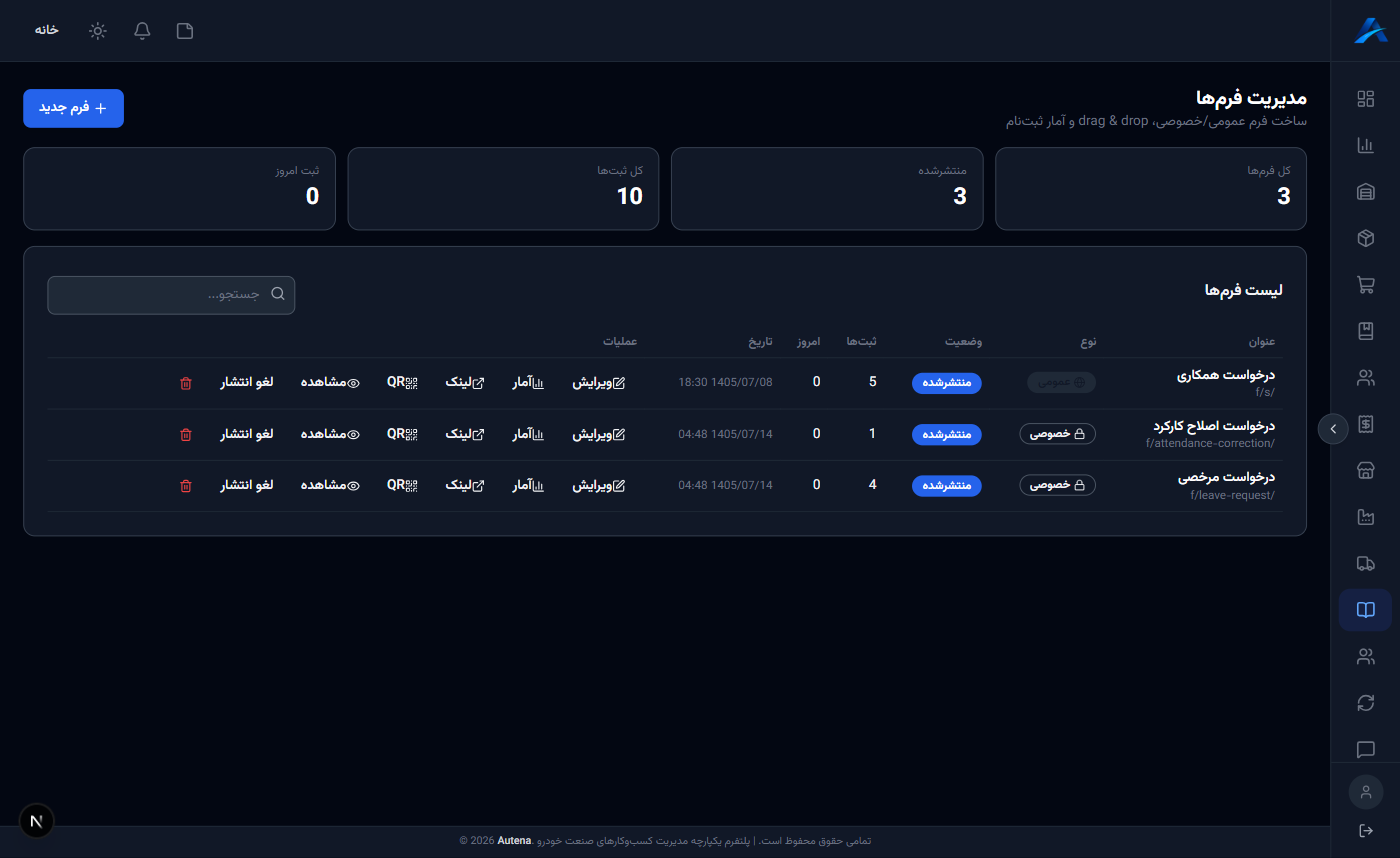This screenshot has width=1400, height=858.
Task: Click ویرایش for درخواست همکاری
Action: click(x=599, y=383)
